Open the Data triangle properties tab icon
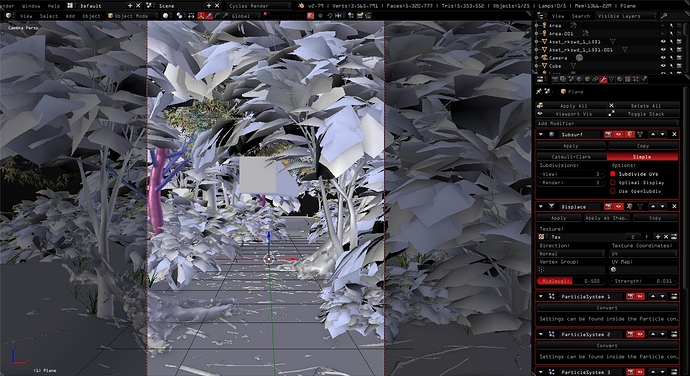 tap(612, 80)
